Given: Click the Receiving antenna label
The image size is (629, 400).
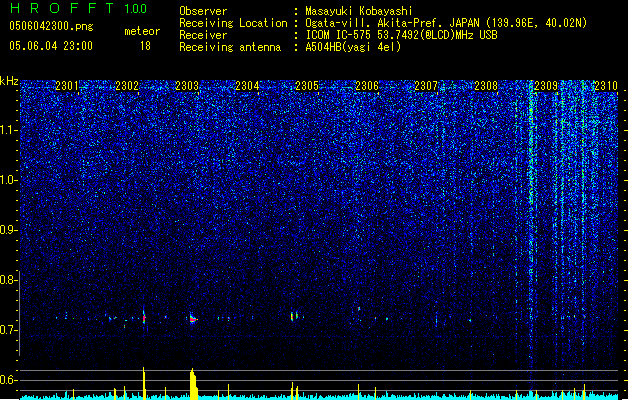Looking at the screenshot, I should pyautogui.click(x=230, y=47).
